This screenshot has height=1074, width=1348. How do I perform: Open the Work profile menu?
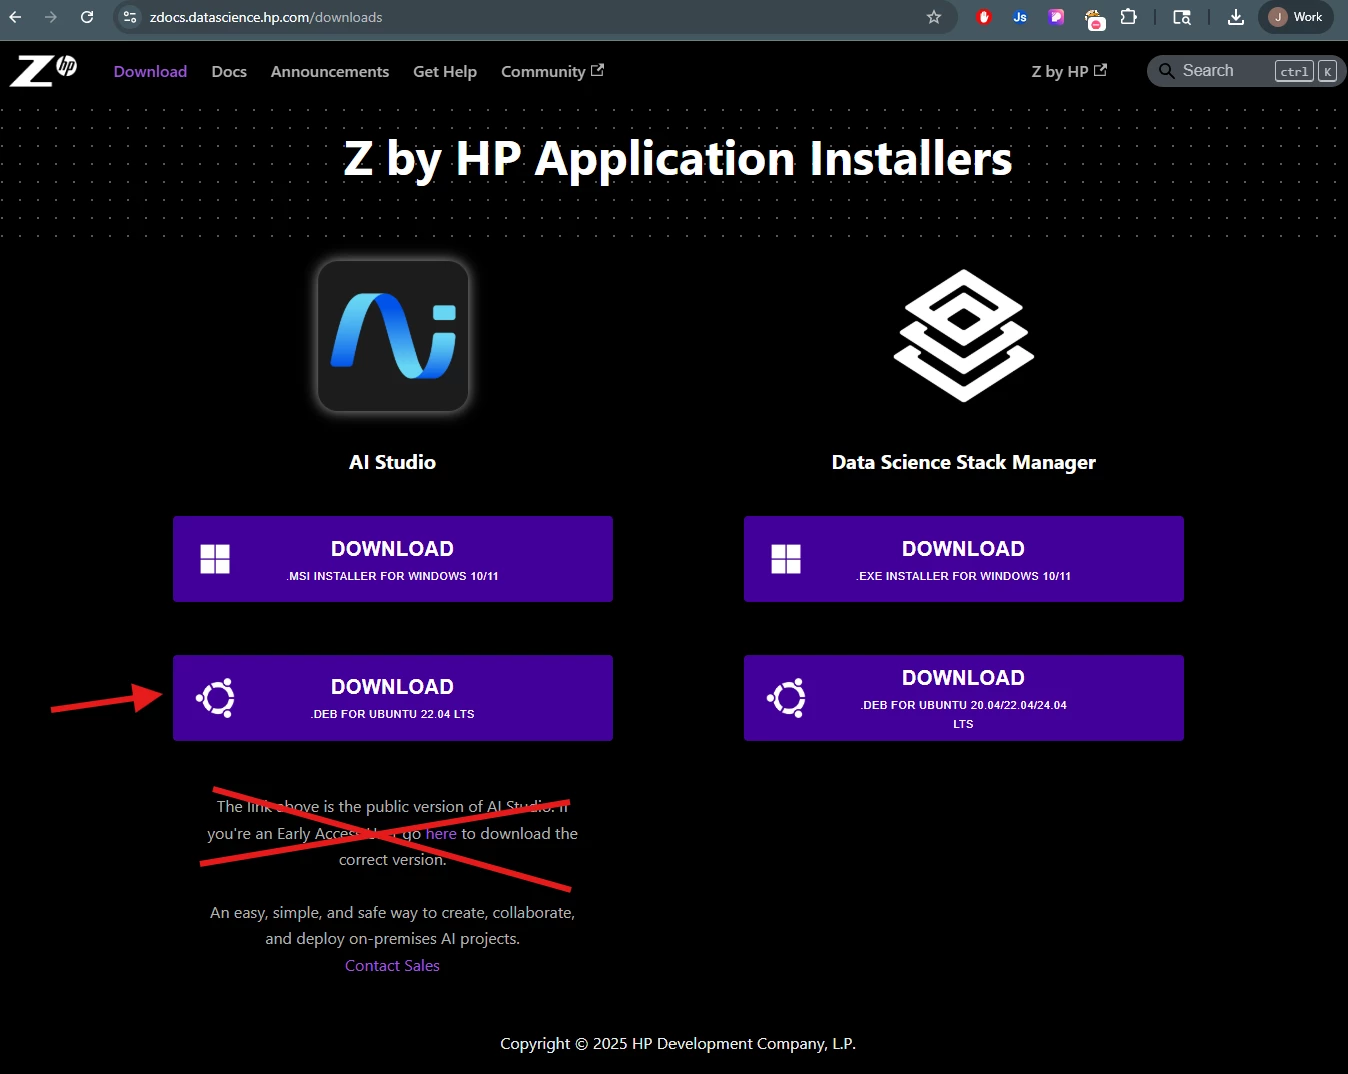click(1296, 17)
